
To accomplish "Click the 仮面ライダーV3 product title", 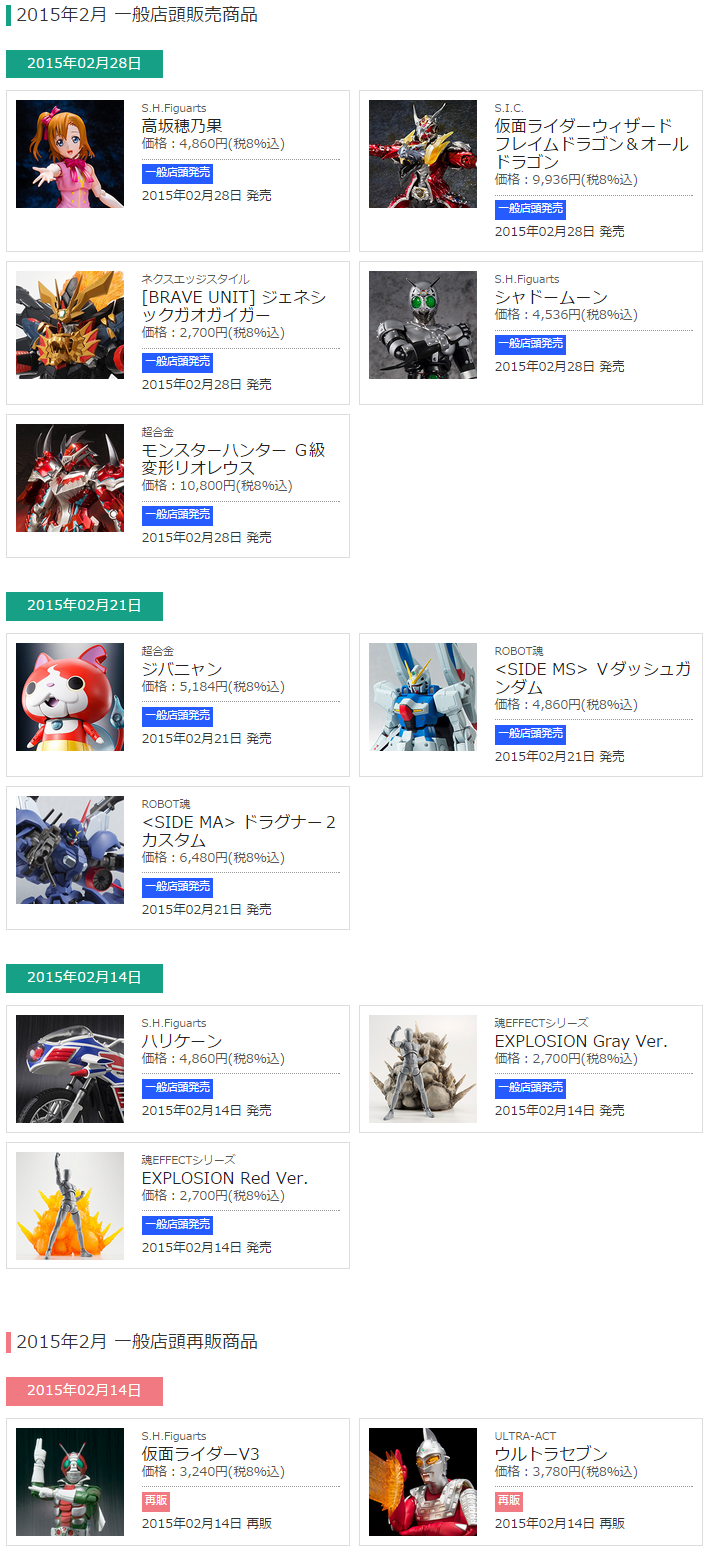I will tap(201, 1454).
